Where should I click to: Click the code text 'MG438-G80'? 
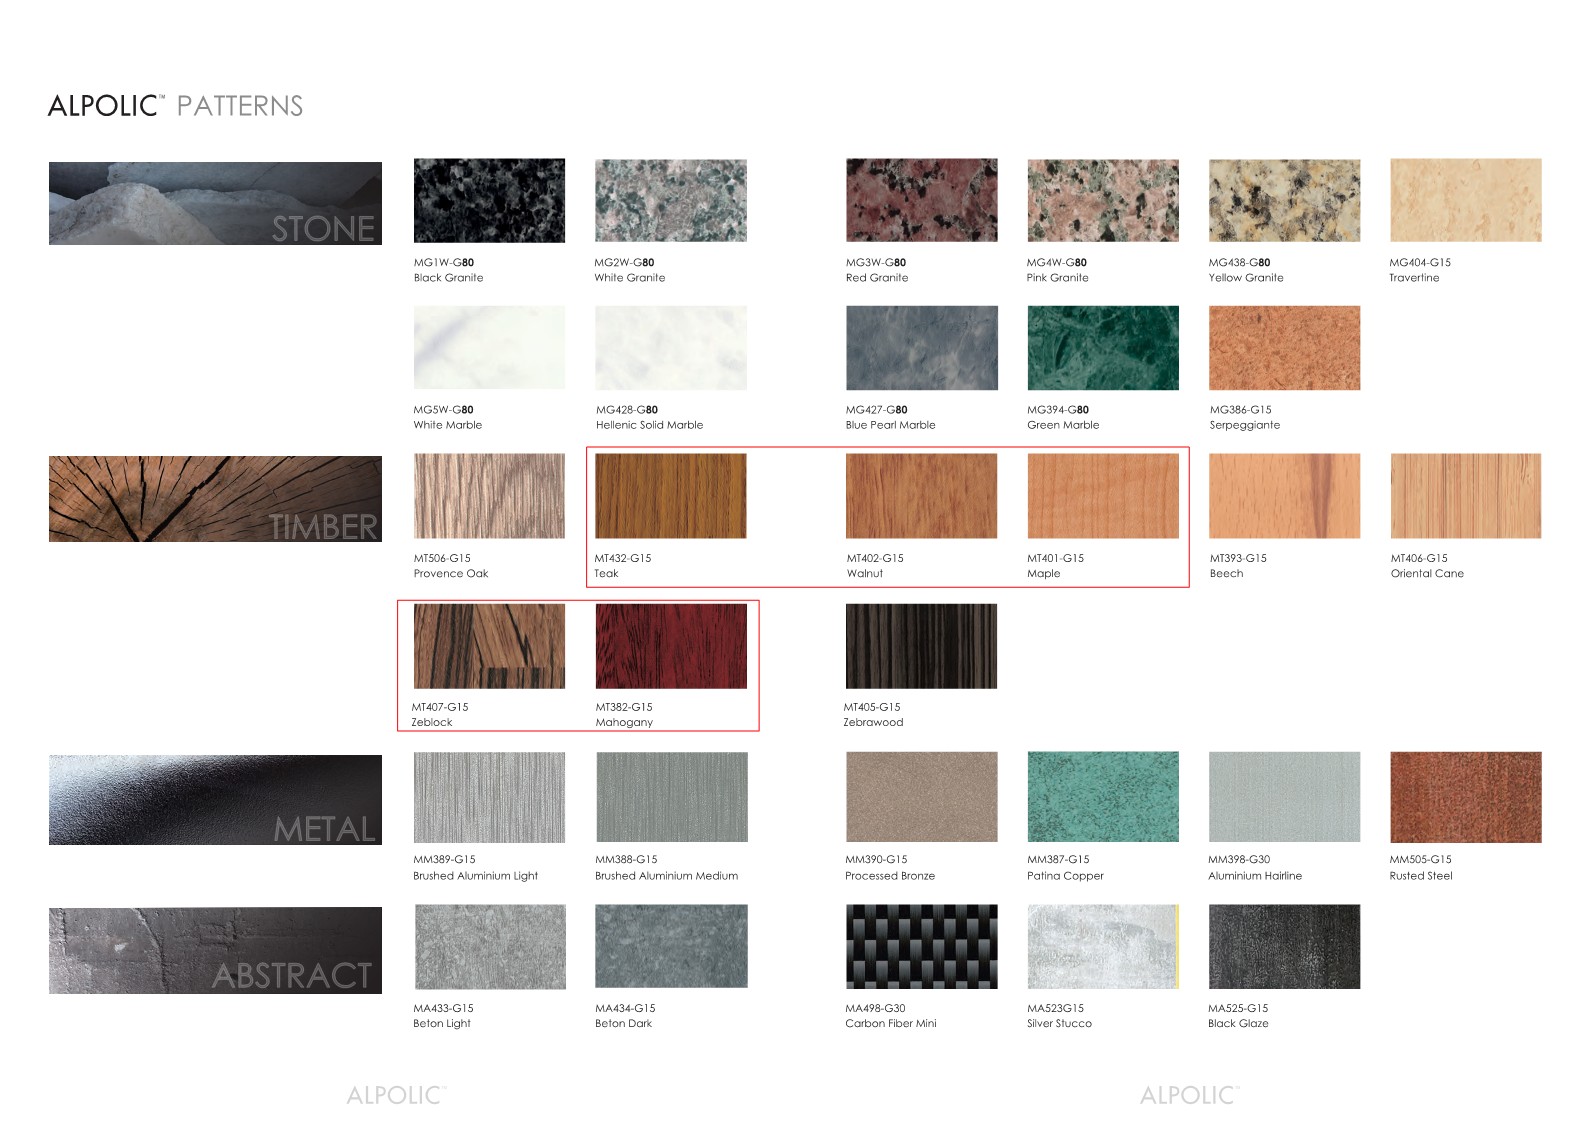[1240, 262]
